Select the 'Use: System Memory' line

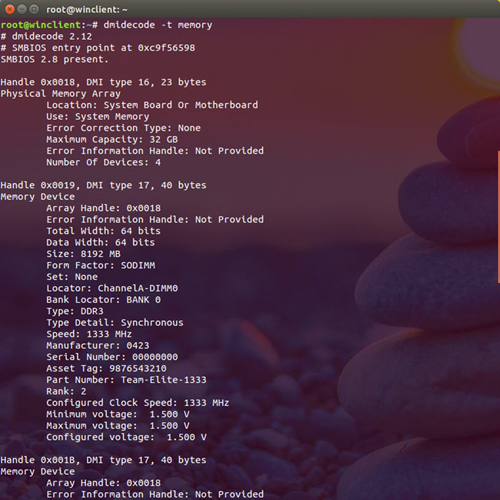pos(98,117)
